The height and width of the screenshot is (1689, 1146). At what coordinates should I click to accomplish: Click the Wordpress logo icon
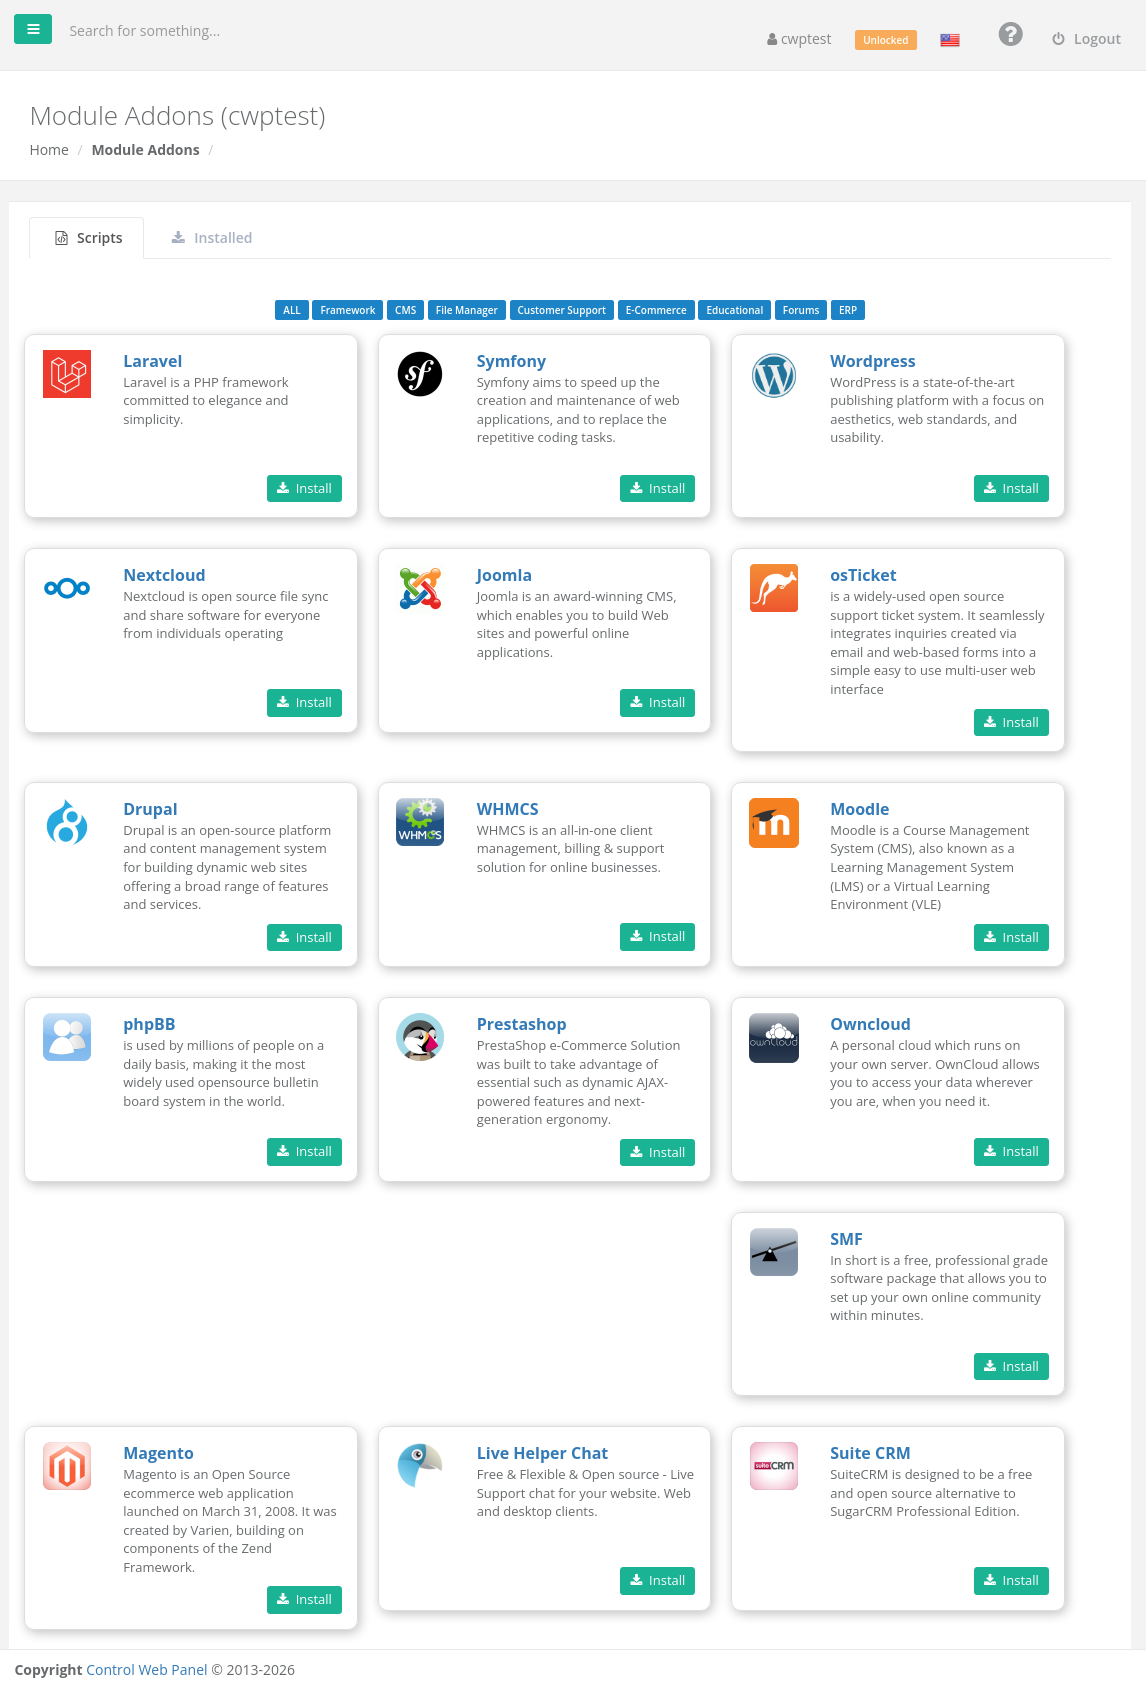(x=774, y=375)
